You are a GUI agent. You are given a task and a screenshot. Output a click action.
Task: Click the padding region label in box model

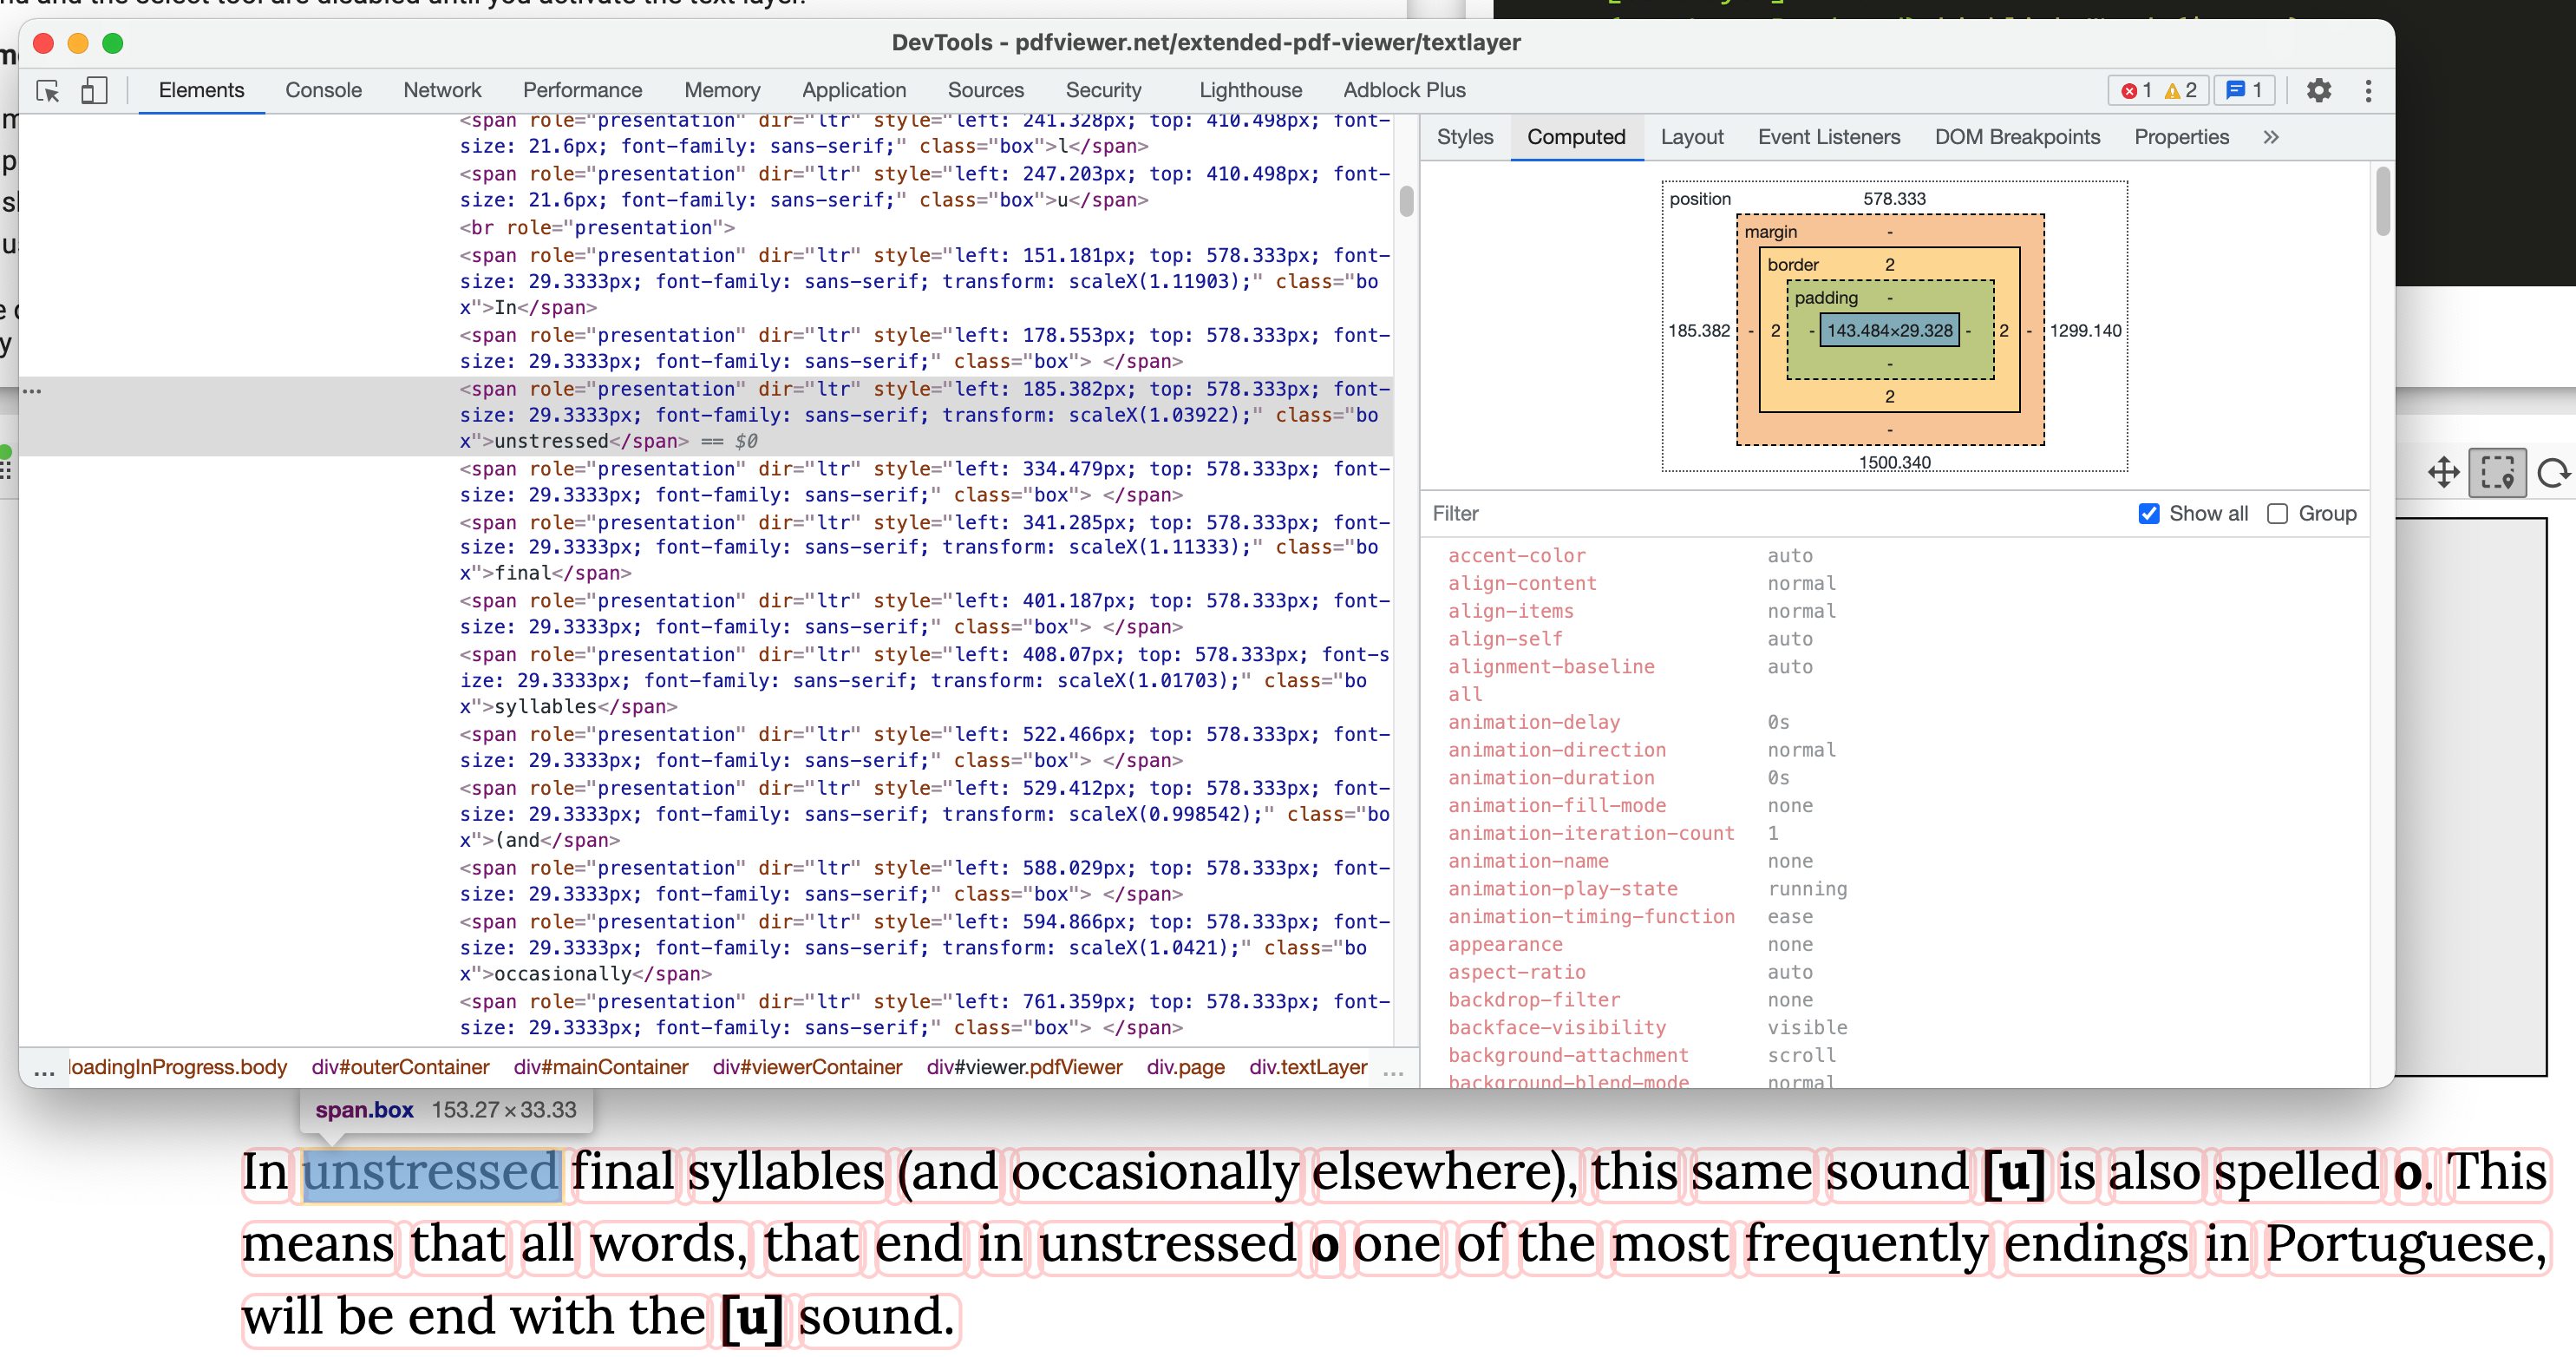(1825, 298)
